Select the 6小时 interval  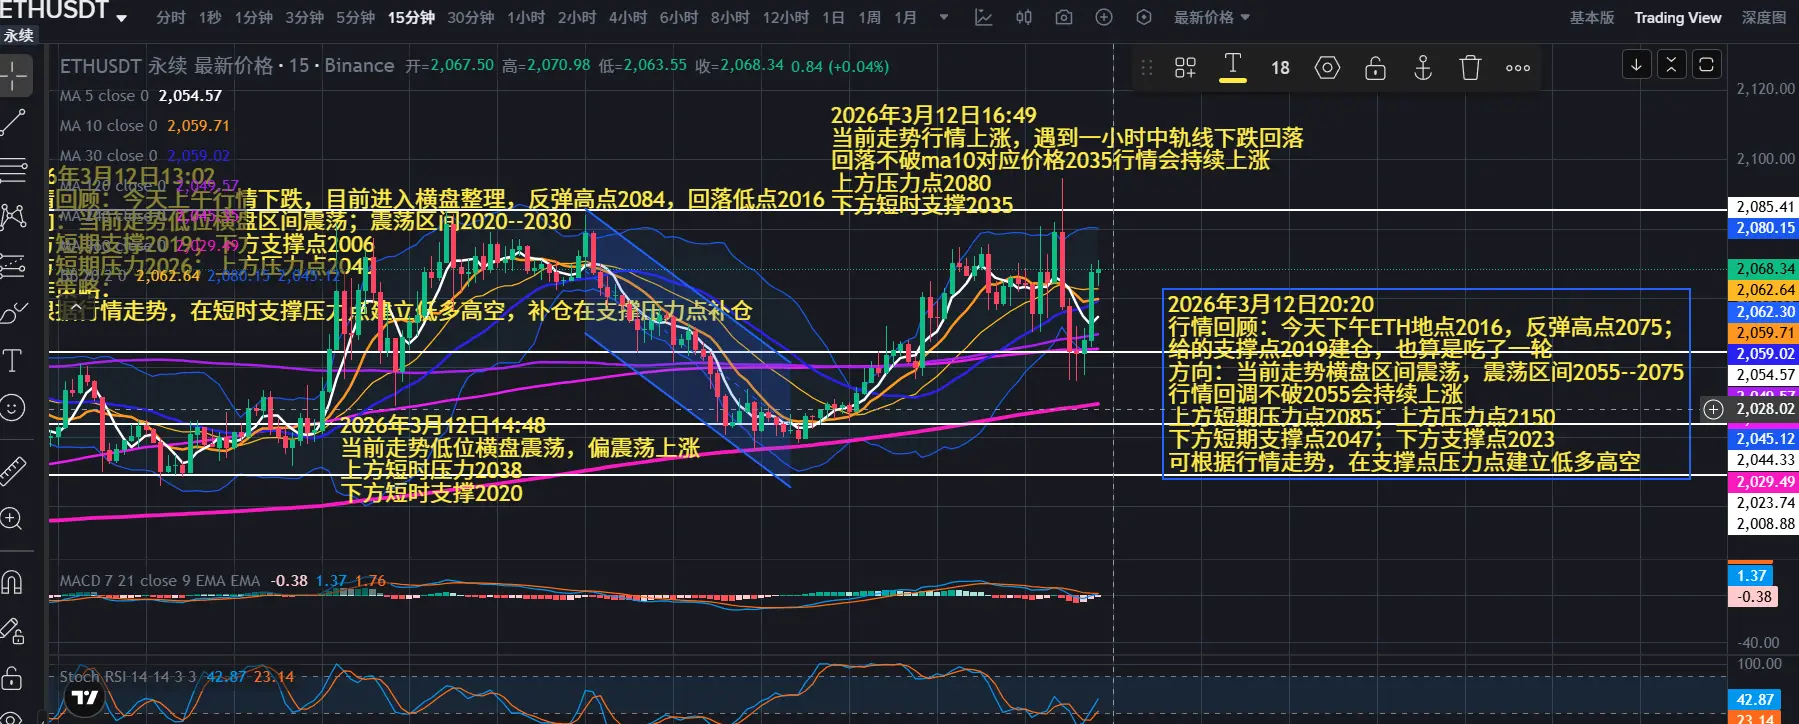pyautogui.click(x=679, y=17)
